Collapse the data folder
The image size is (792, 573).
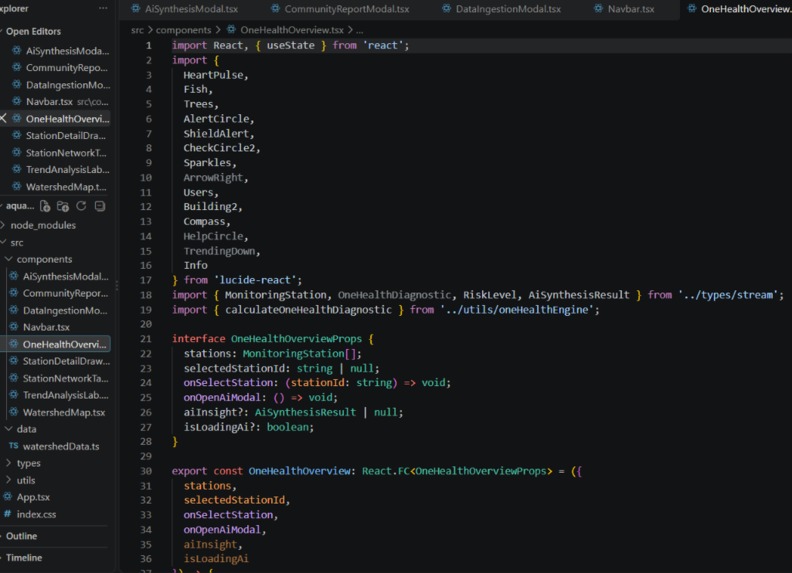[x=26, y=429]
